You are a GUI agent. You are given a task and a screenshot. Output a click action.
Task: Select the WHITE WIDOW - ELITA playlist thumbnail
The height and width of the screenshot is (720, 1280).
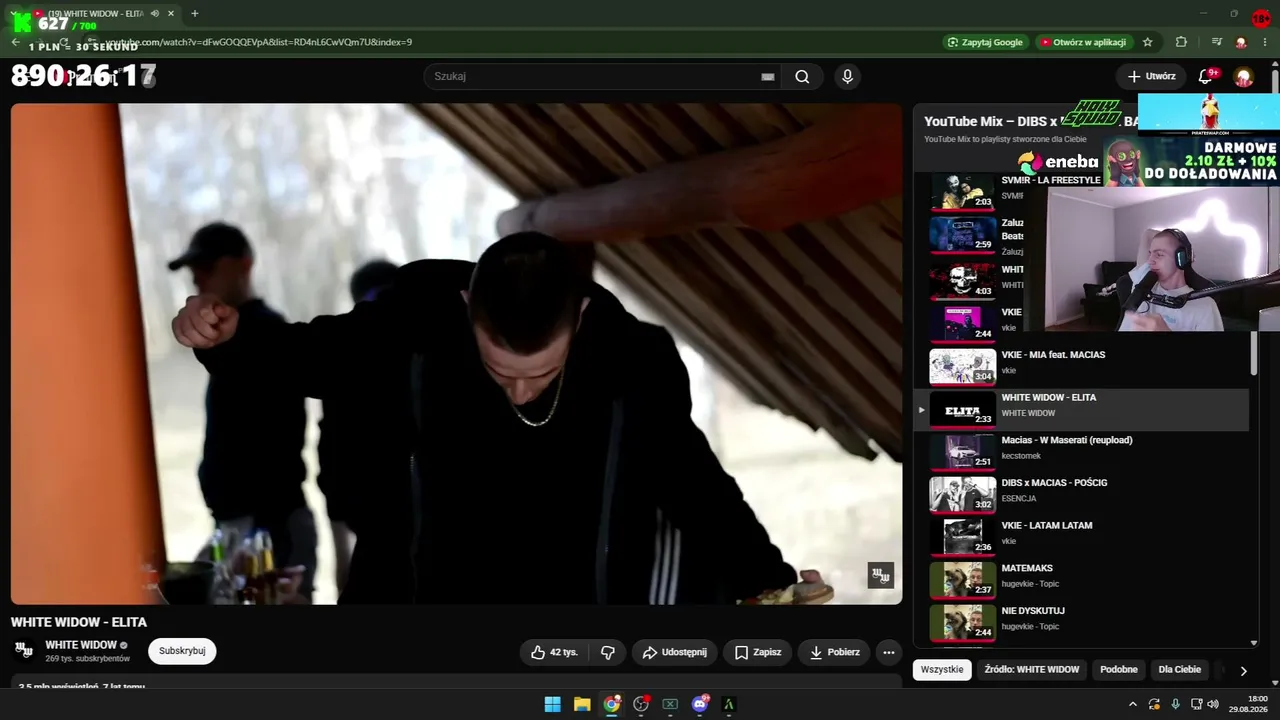[963, 410]
